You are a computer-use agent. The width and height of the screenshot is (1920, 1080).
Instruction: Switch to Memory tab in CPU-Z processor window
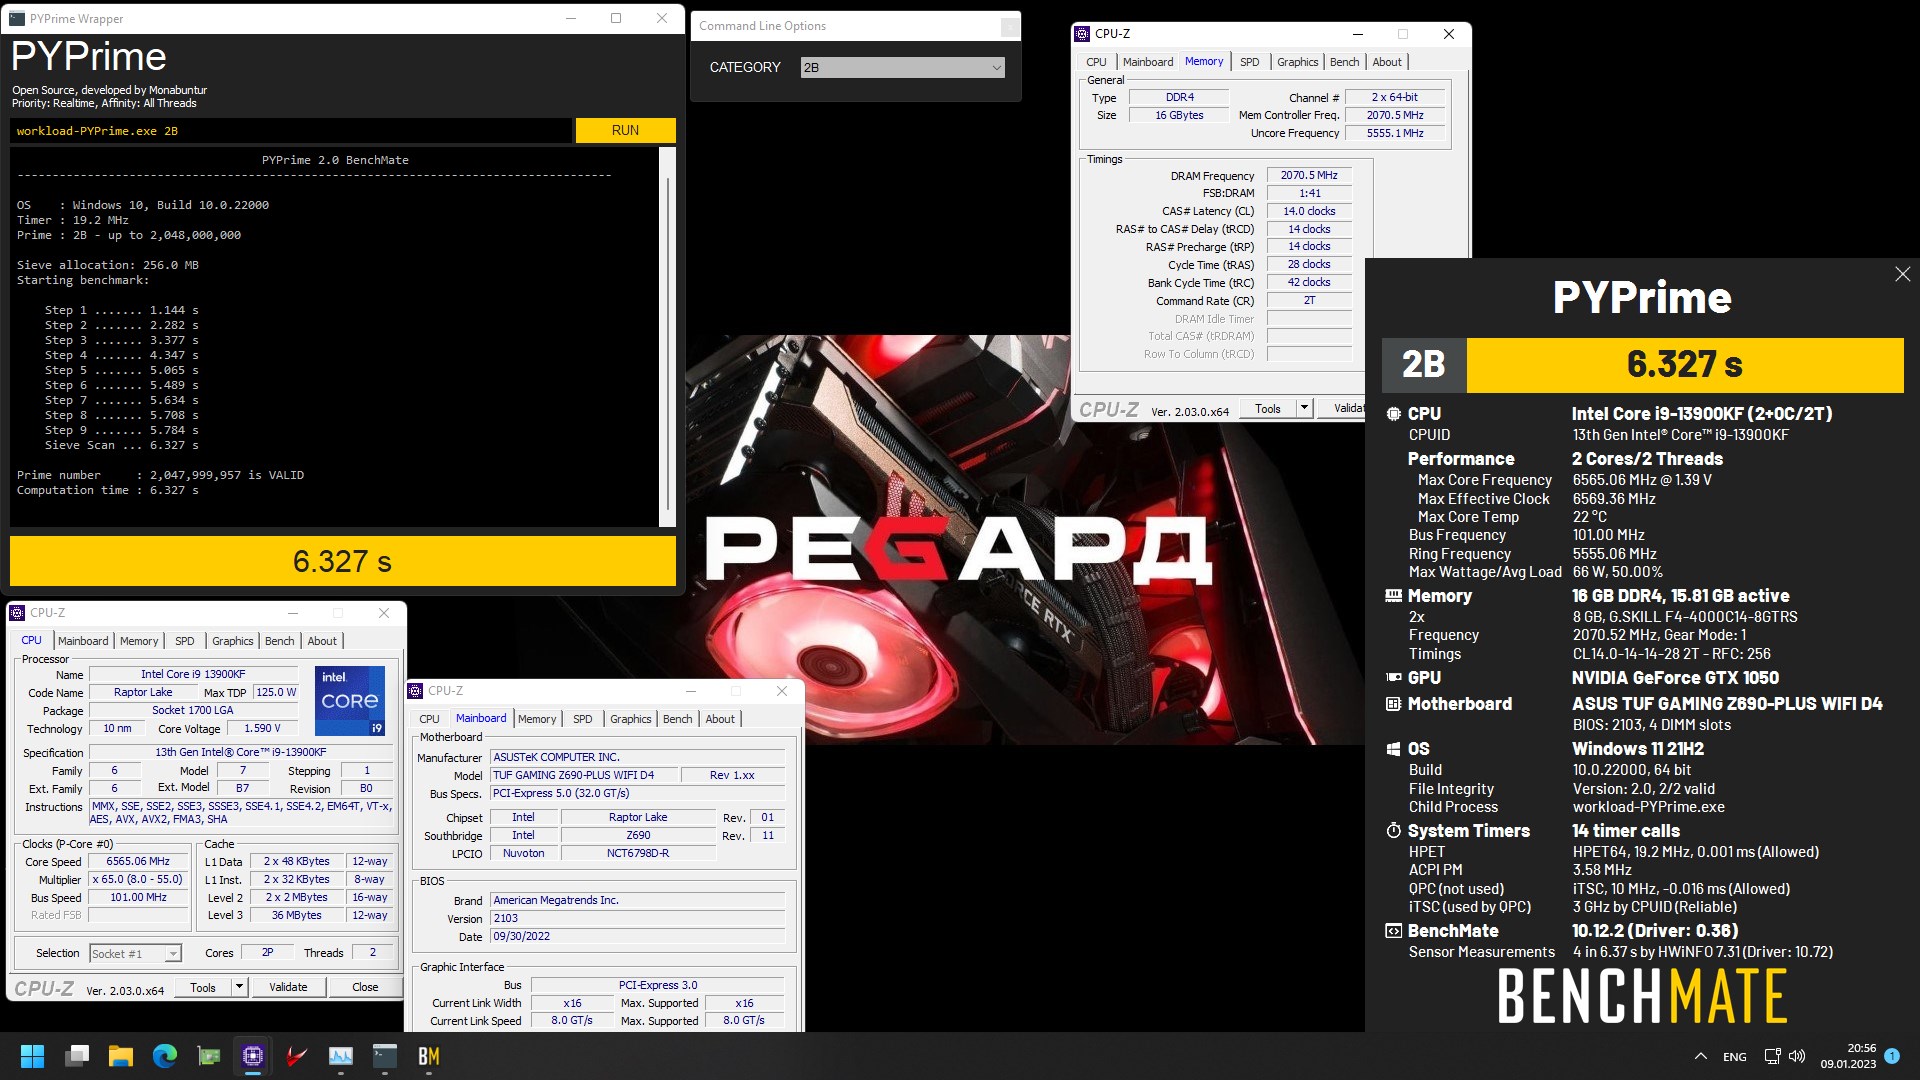click(139, 641)
